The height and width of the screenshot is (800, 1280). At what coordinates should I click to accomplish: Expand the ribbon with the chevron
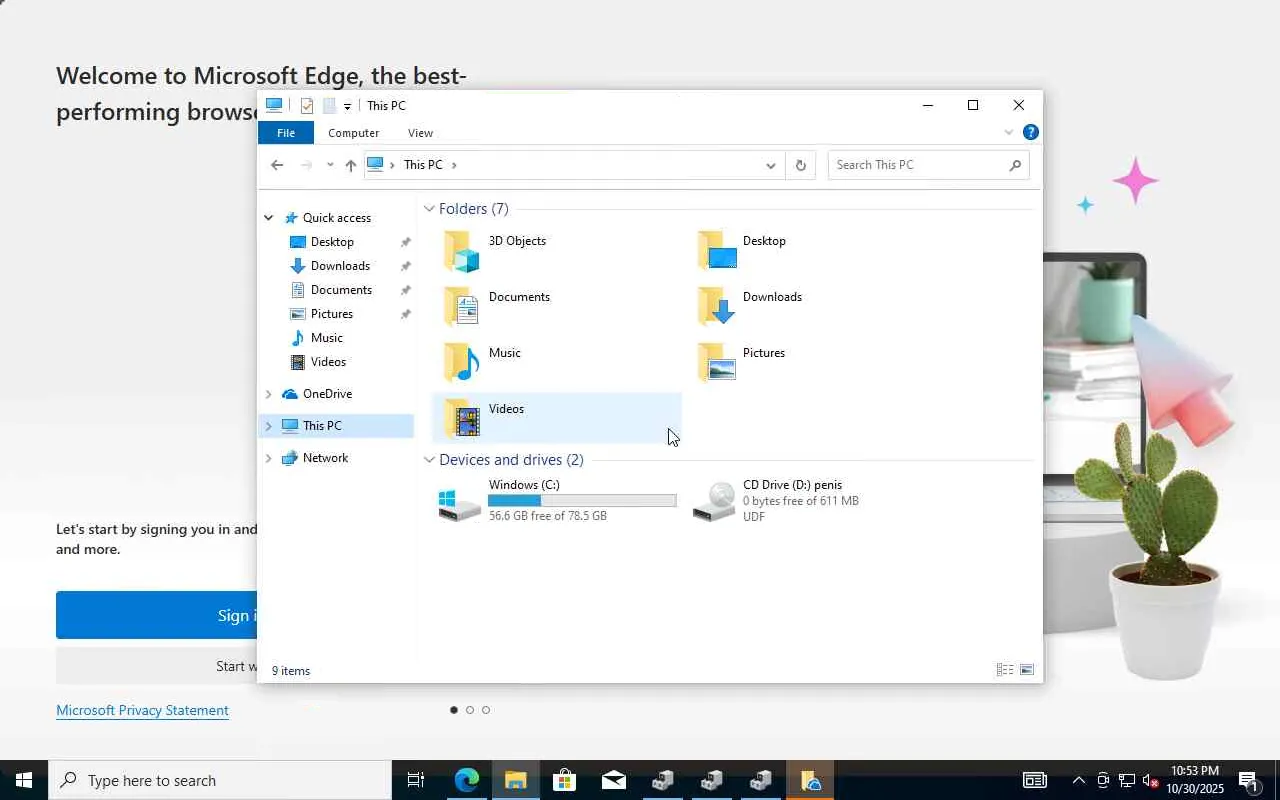[x=1009, y=132]
